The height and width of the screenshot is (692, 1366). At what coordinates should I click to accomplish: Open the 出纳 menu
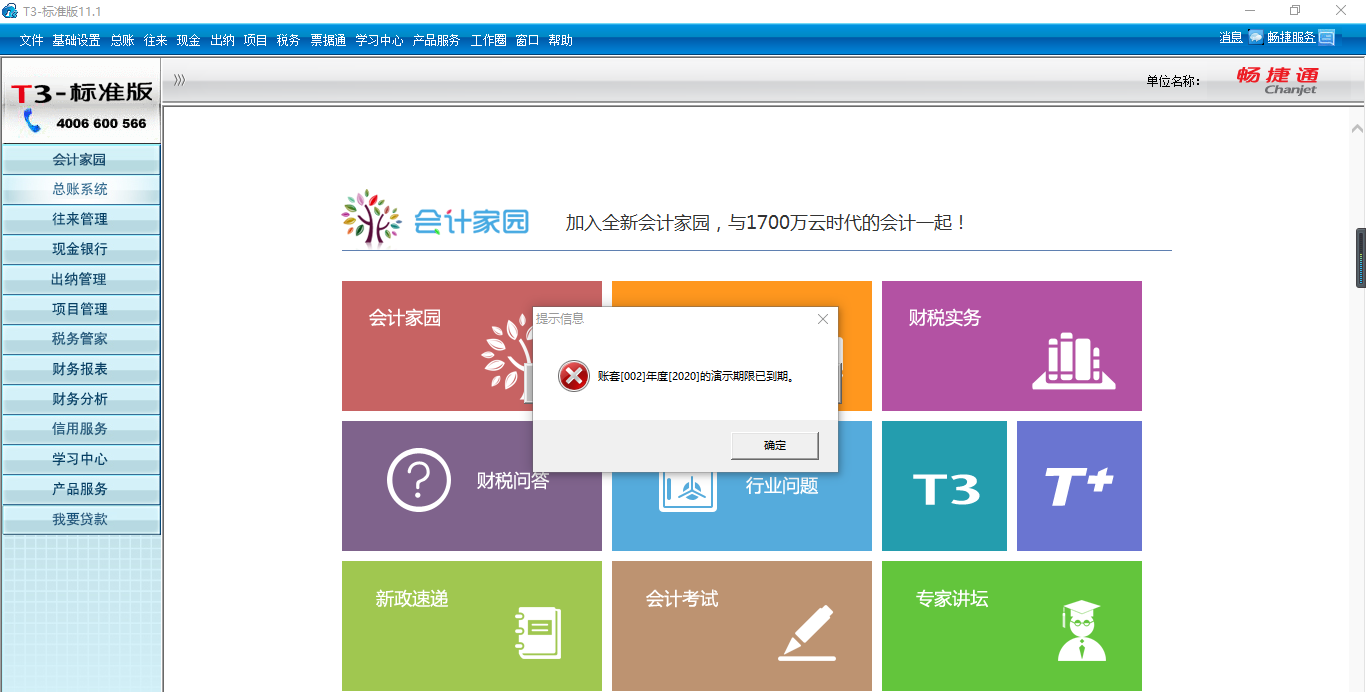[x=222, y=40]
